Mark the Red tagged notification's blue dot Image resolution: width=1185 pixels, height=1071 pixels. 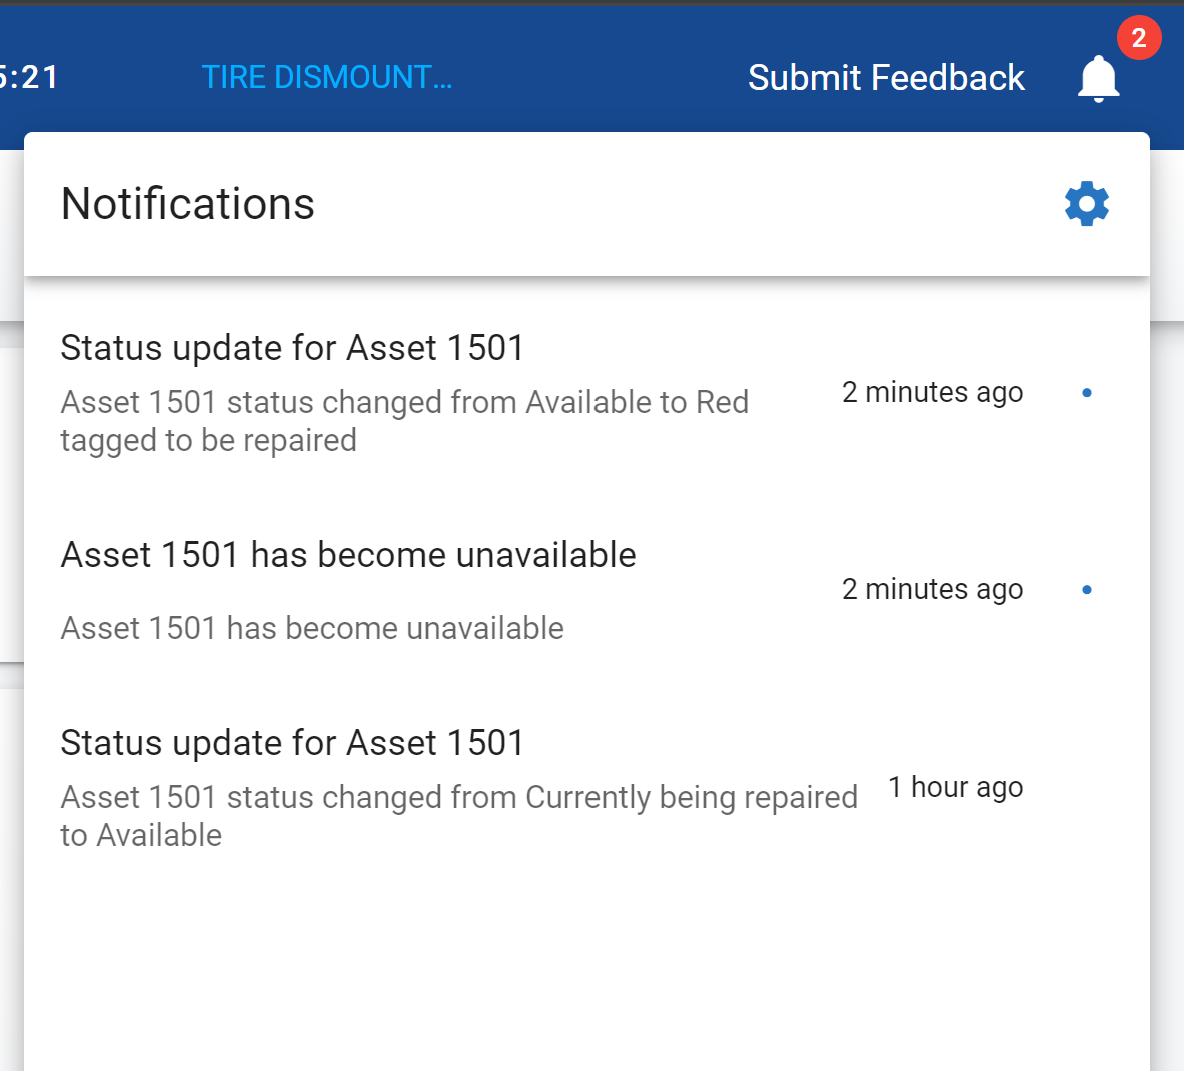pos(1087,393)
